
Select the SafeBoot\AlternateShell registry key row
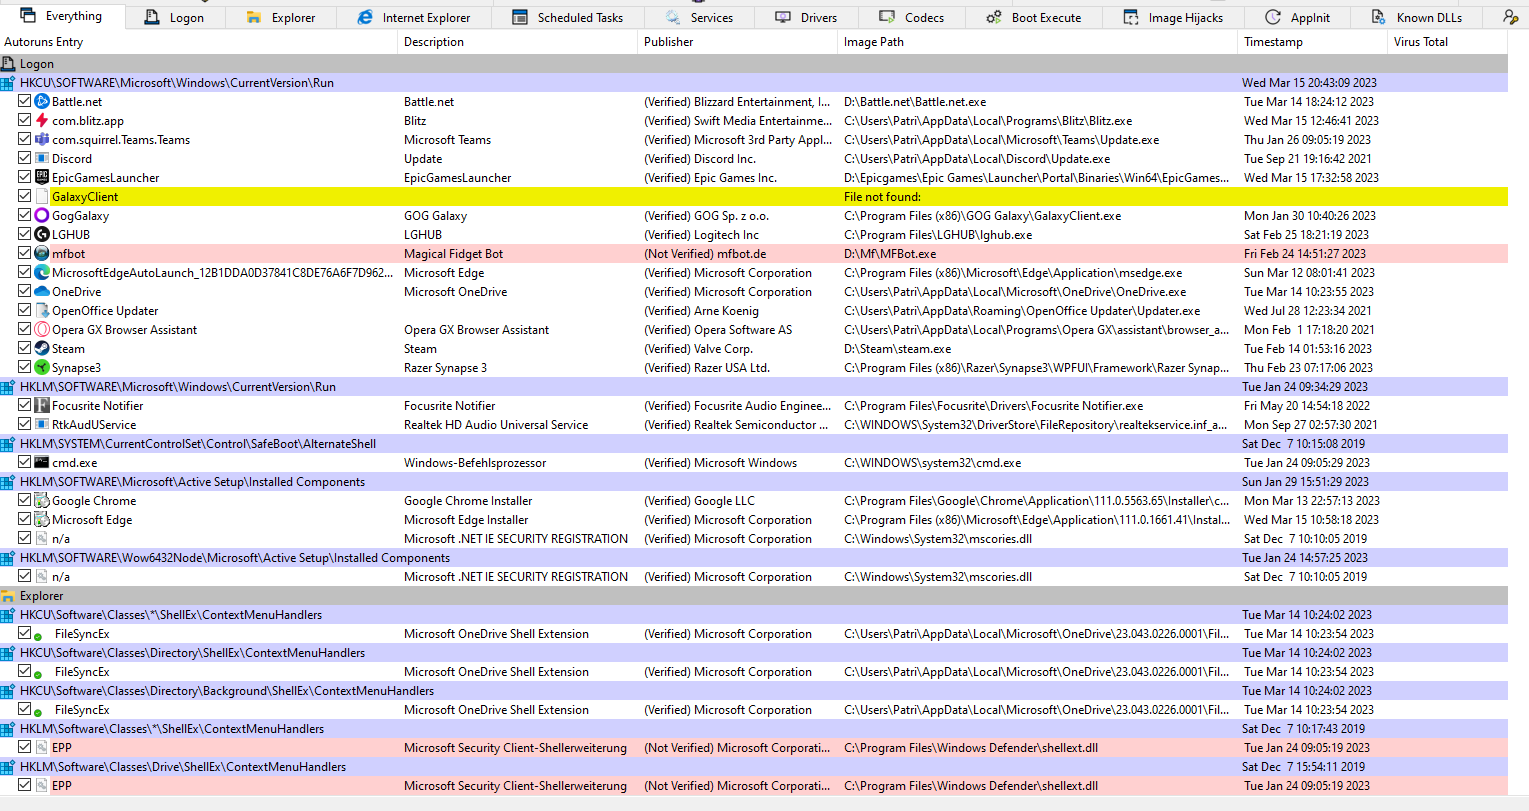coord(754,443)
